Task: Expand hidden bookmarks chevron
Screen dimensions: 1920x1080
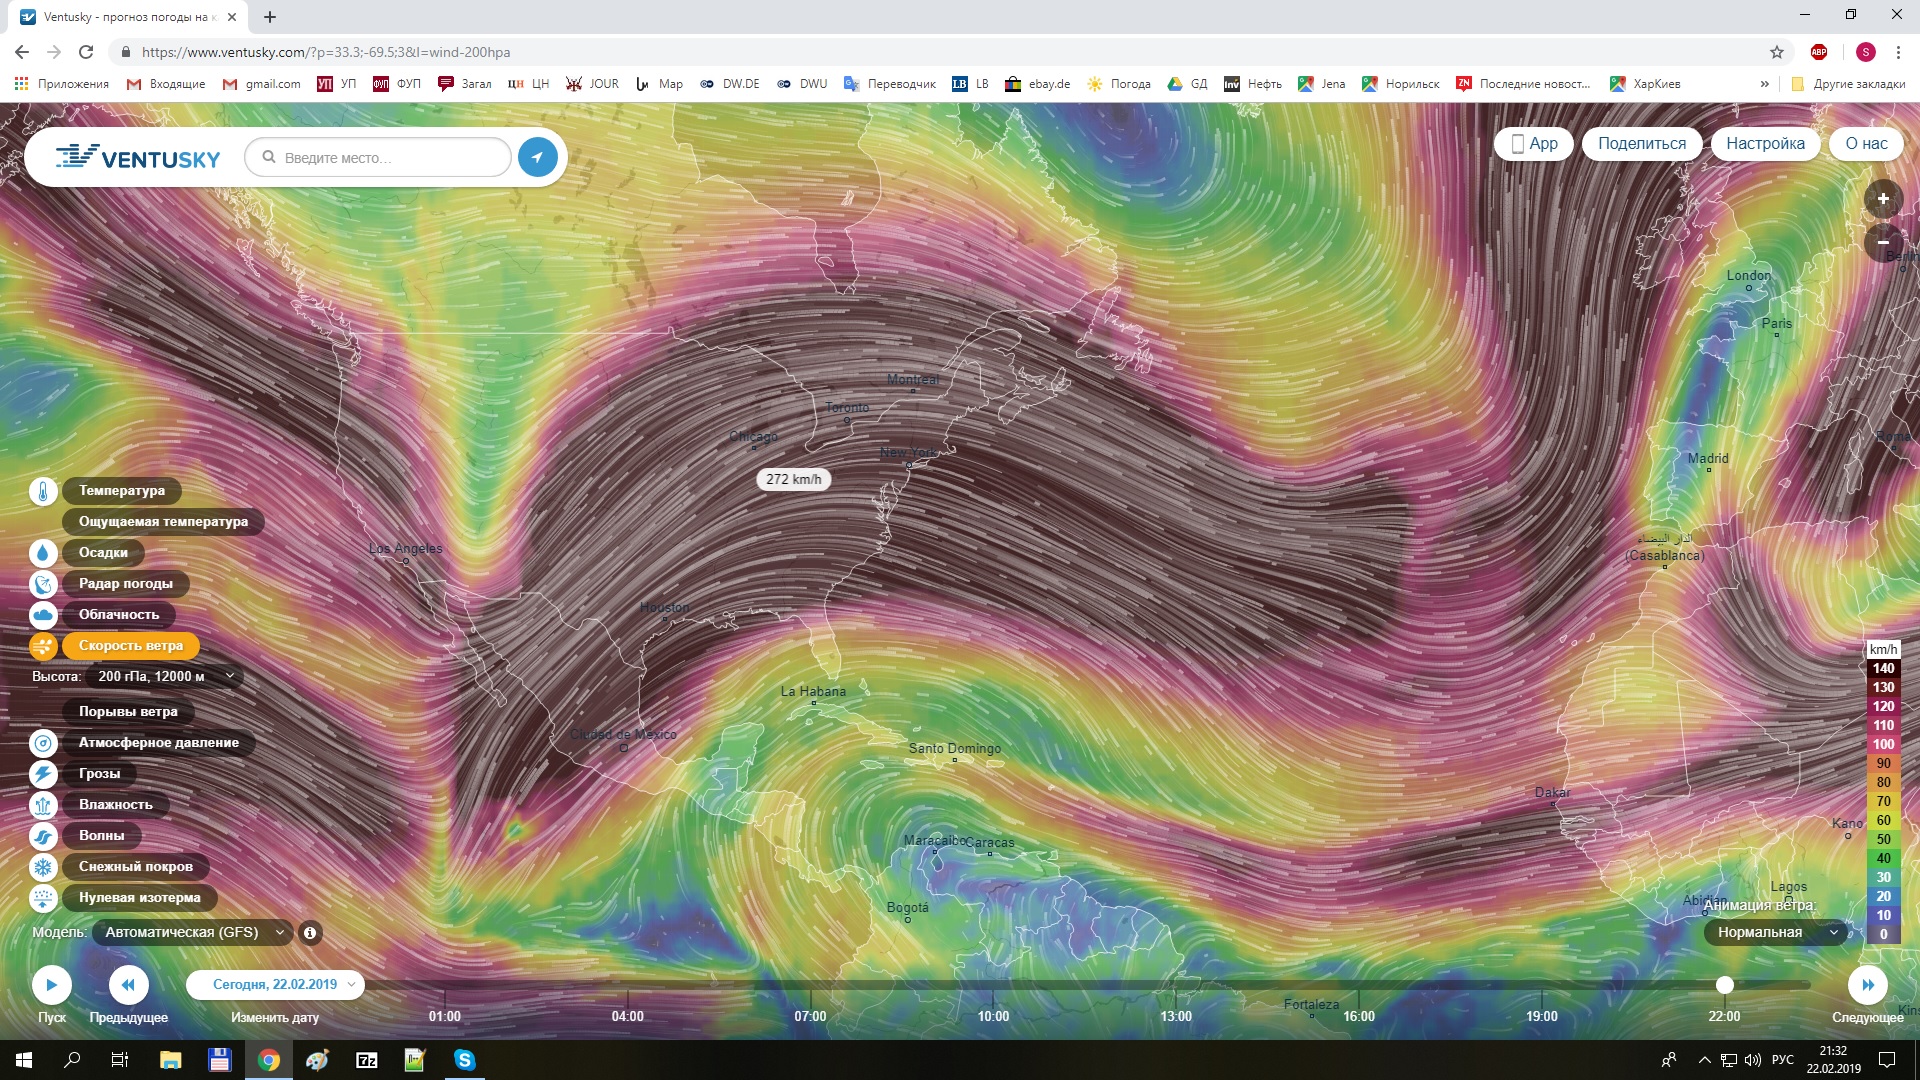Action: click(x=1765, y=84)
